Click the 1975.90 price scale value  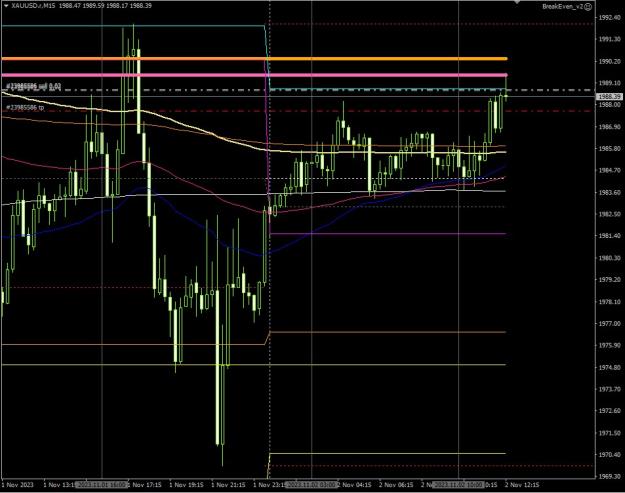609,345
